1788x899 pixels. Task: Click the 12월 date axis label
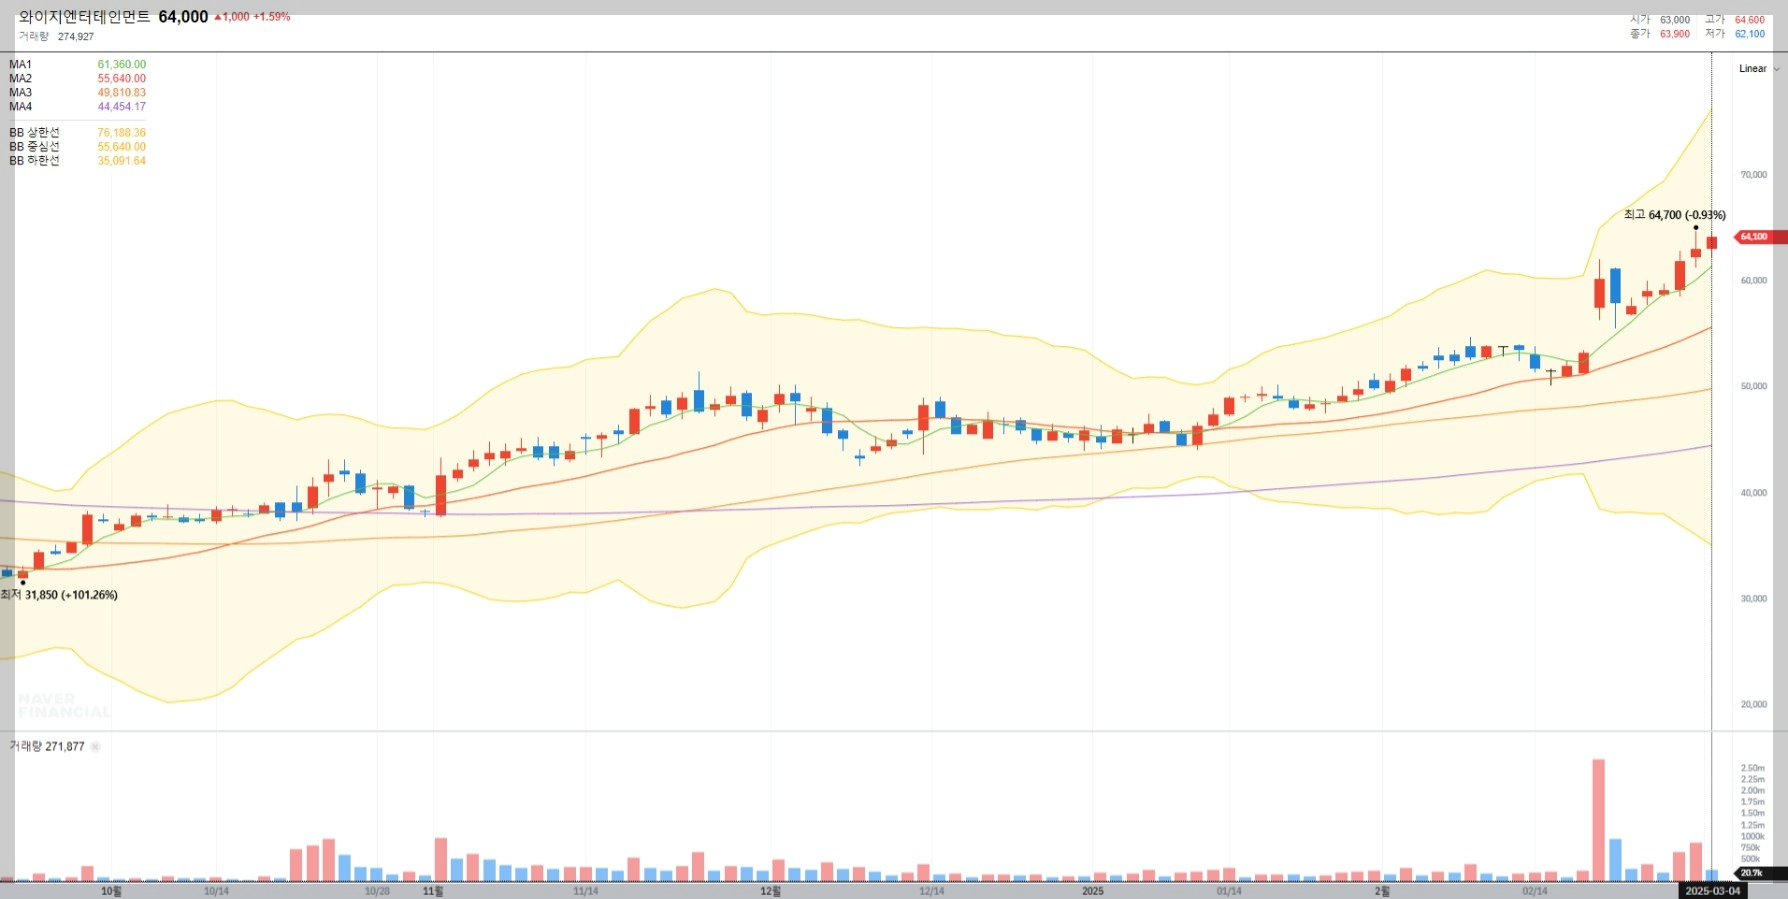point(770,891)
